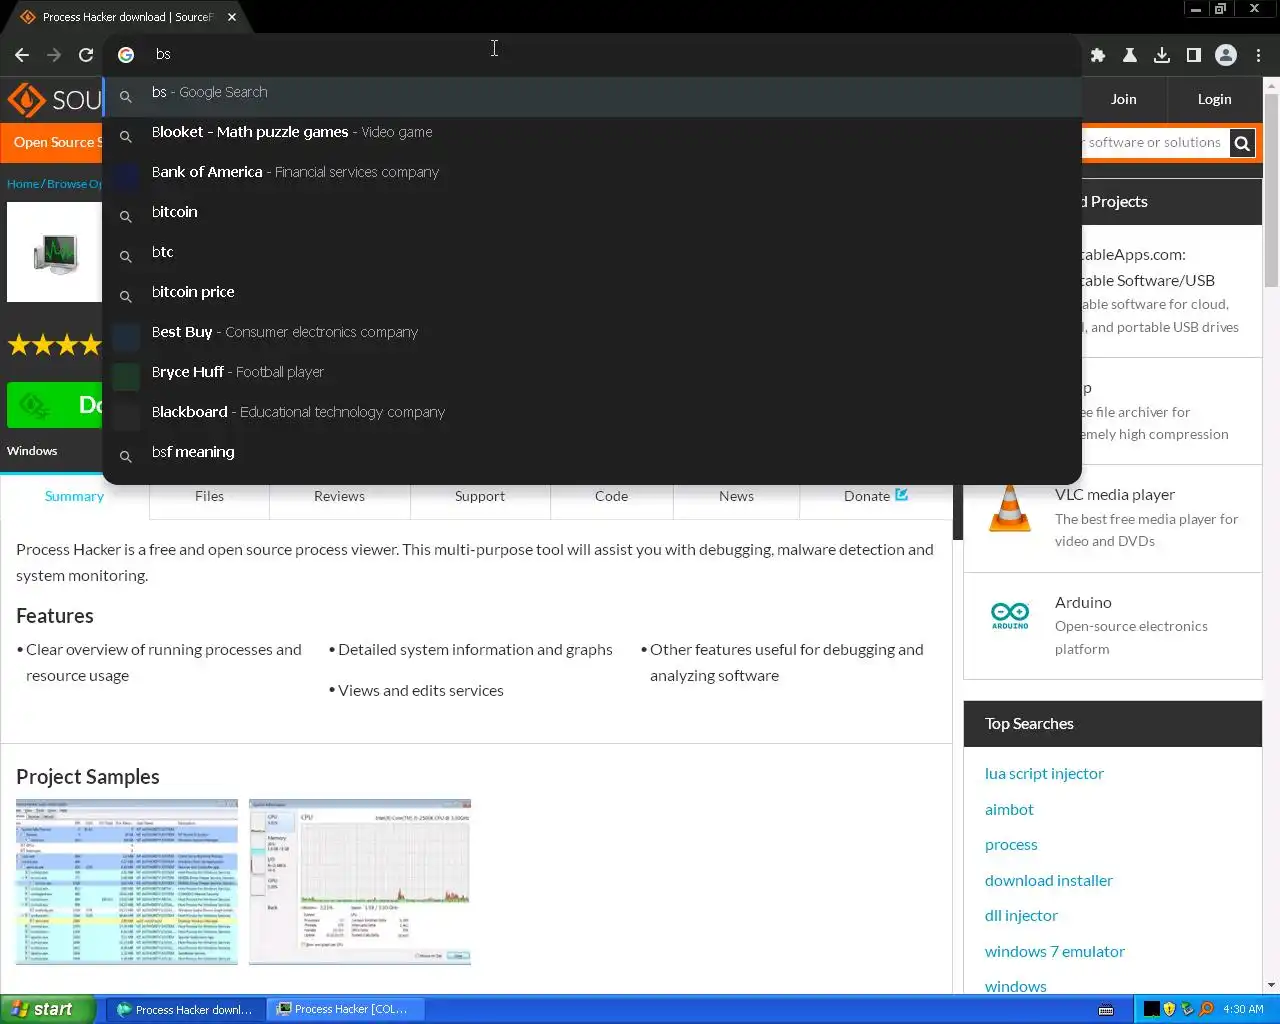The height and width of the screenshot is (1024, 1280).
Task: Toggle the side panel icon
Action: click(x=1194, y=55)
